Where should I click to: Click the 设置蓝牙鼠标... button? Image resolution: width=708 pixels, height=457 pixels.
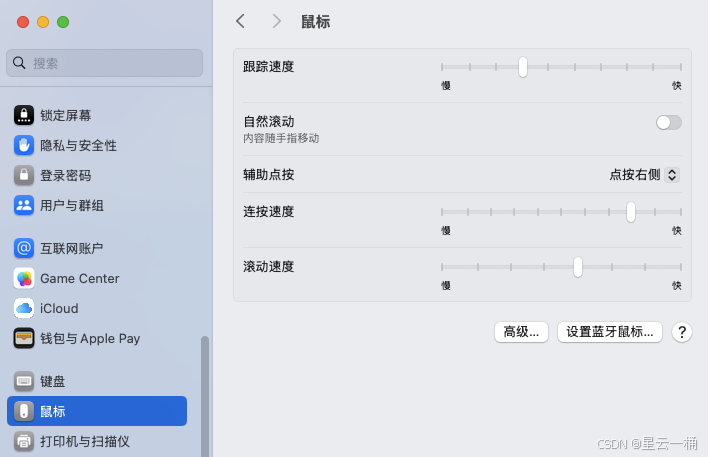tap(610, 332)
